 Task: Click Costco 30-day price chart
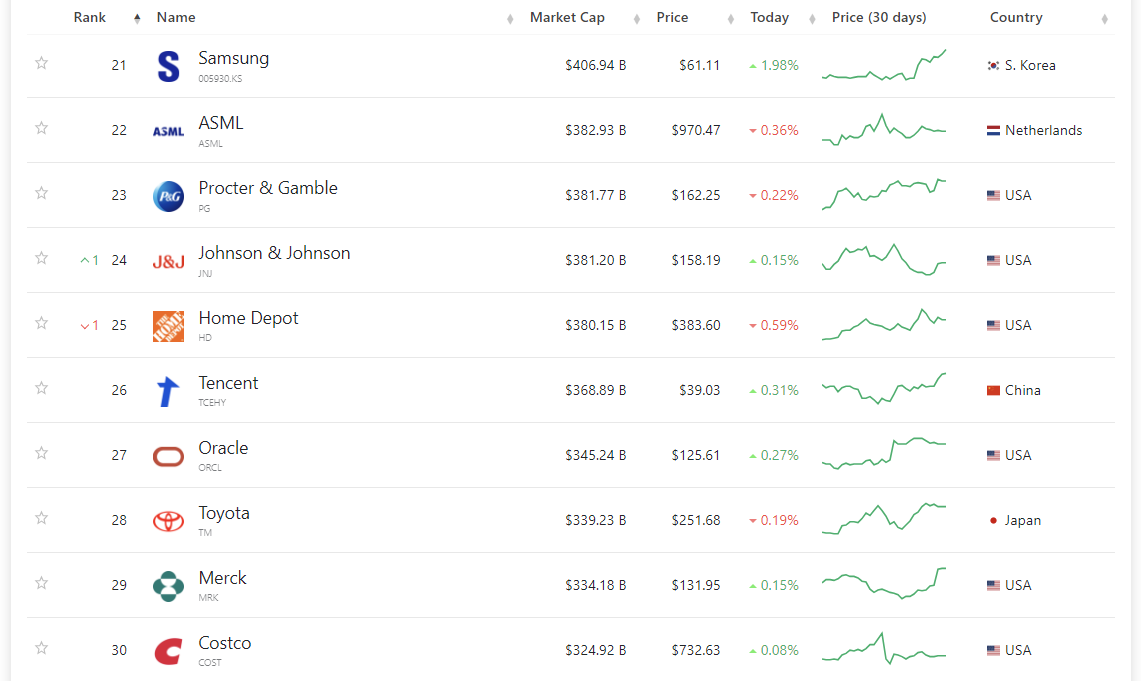884,649
